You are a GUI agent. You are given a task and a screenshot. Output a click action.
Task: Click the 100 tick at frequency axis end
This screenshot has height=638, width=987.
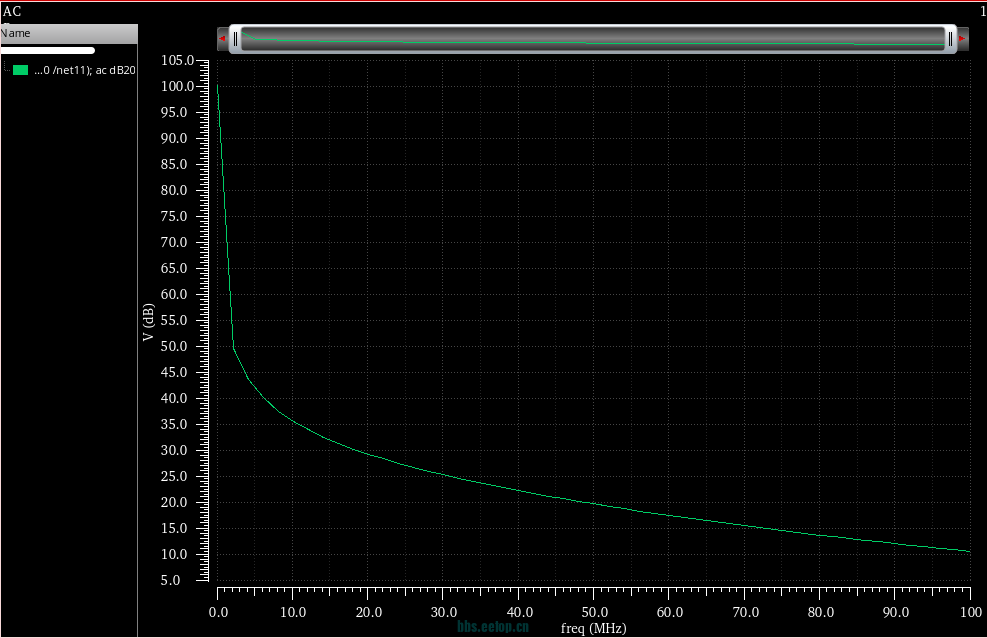[x=970, y=612]
